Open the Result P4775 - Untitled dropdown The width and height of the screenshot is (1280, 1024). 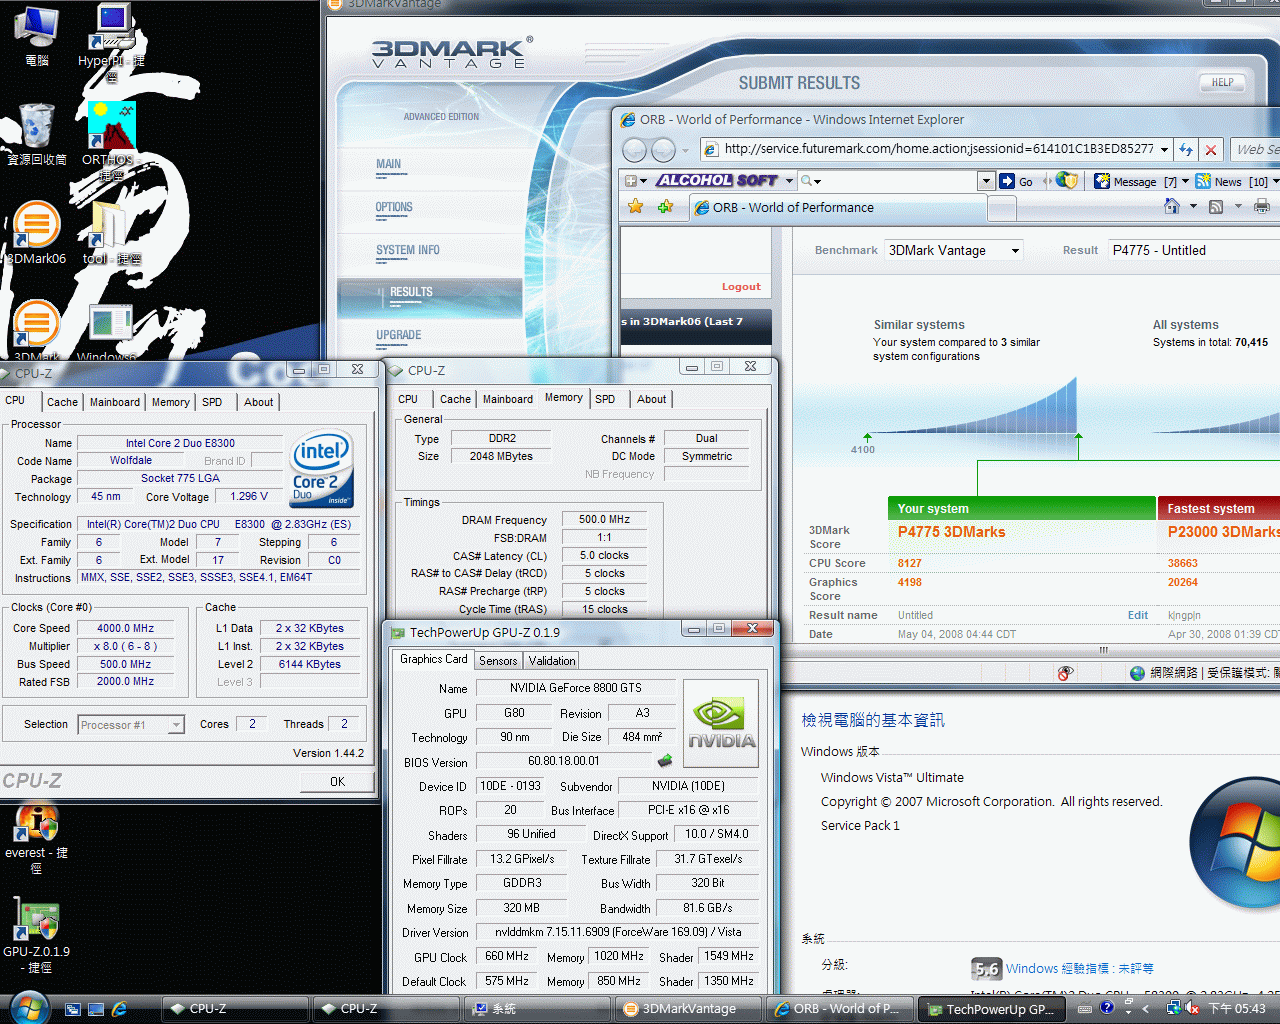(1194, 250)
